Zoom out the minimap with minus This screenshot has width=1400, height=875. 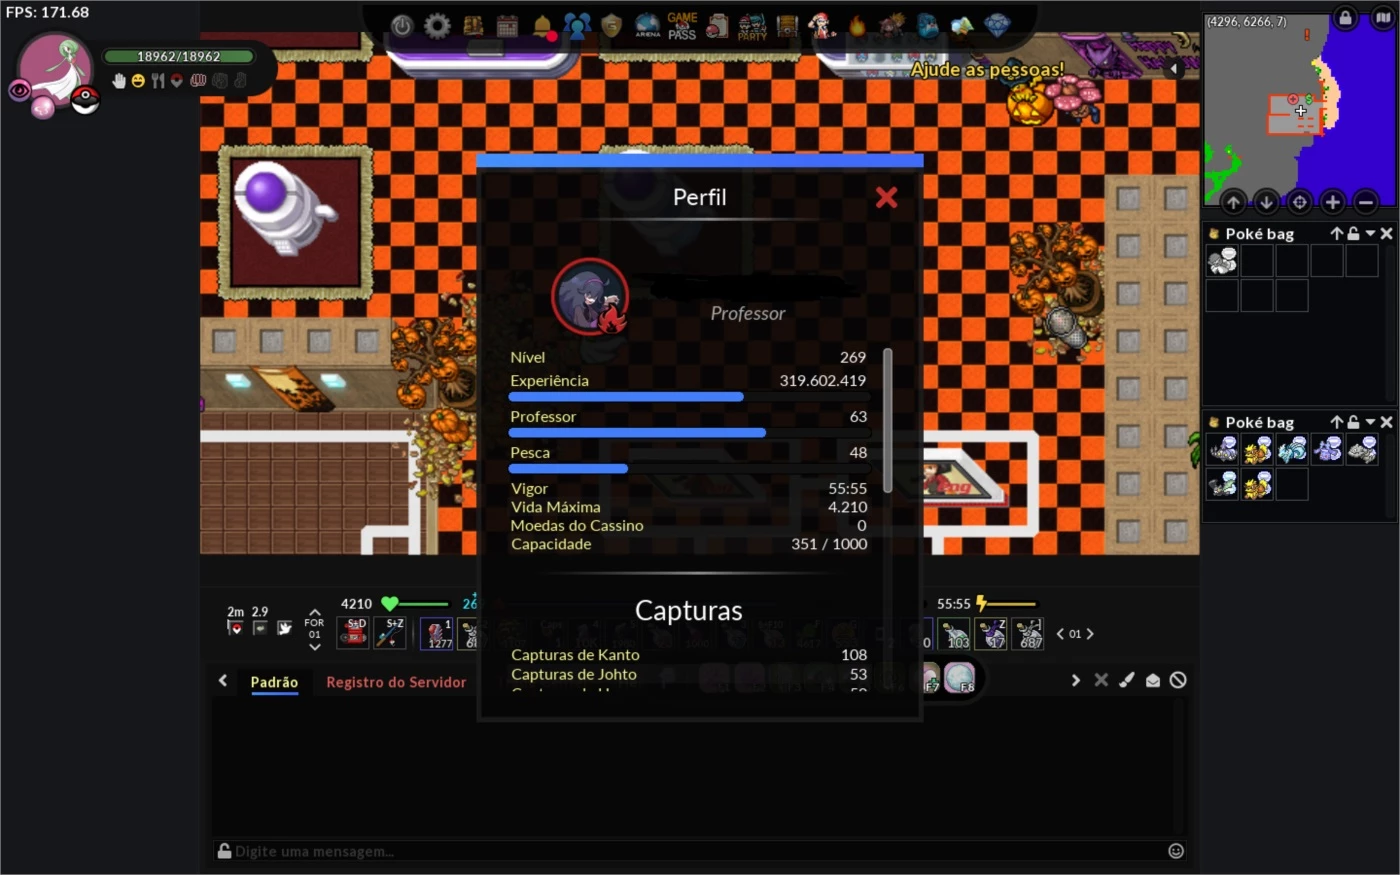(1366, 202)
